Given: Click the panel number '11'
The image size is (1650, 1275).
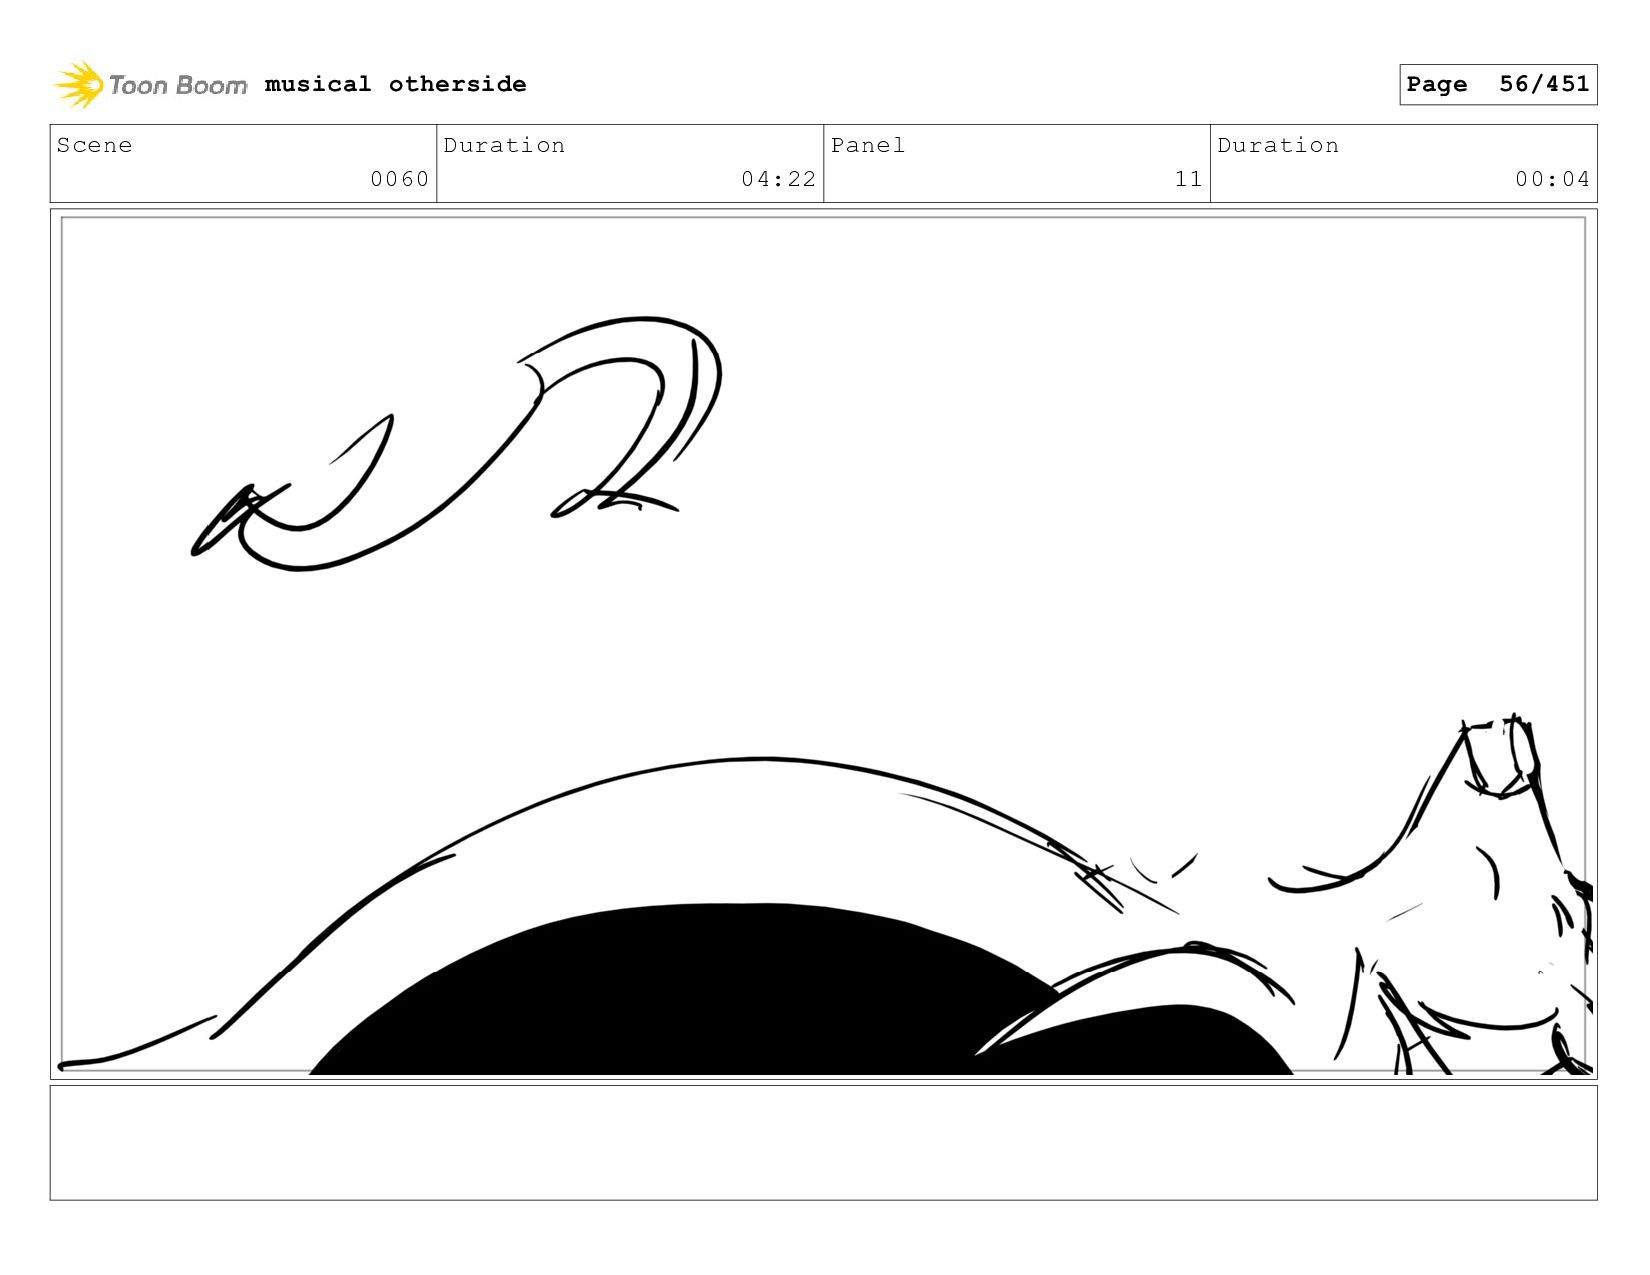Looking at the screenshot, I should (x=1188, y=179).
